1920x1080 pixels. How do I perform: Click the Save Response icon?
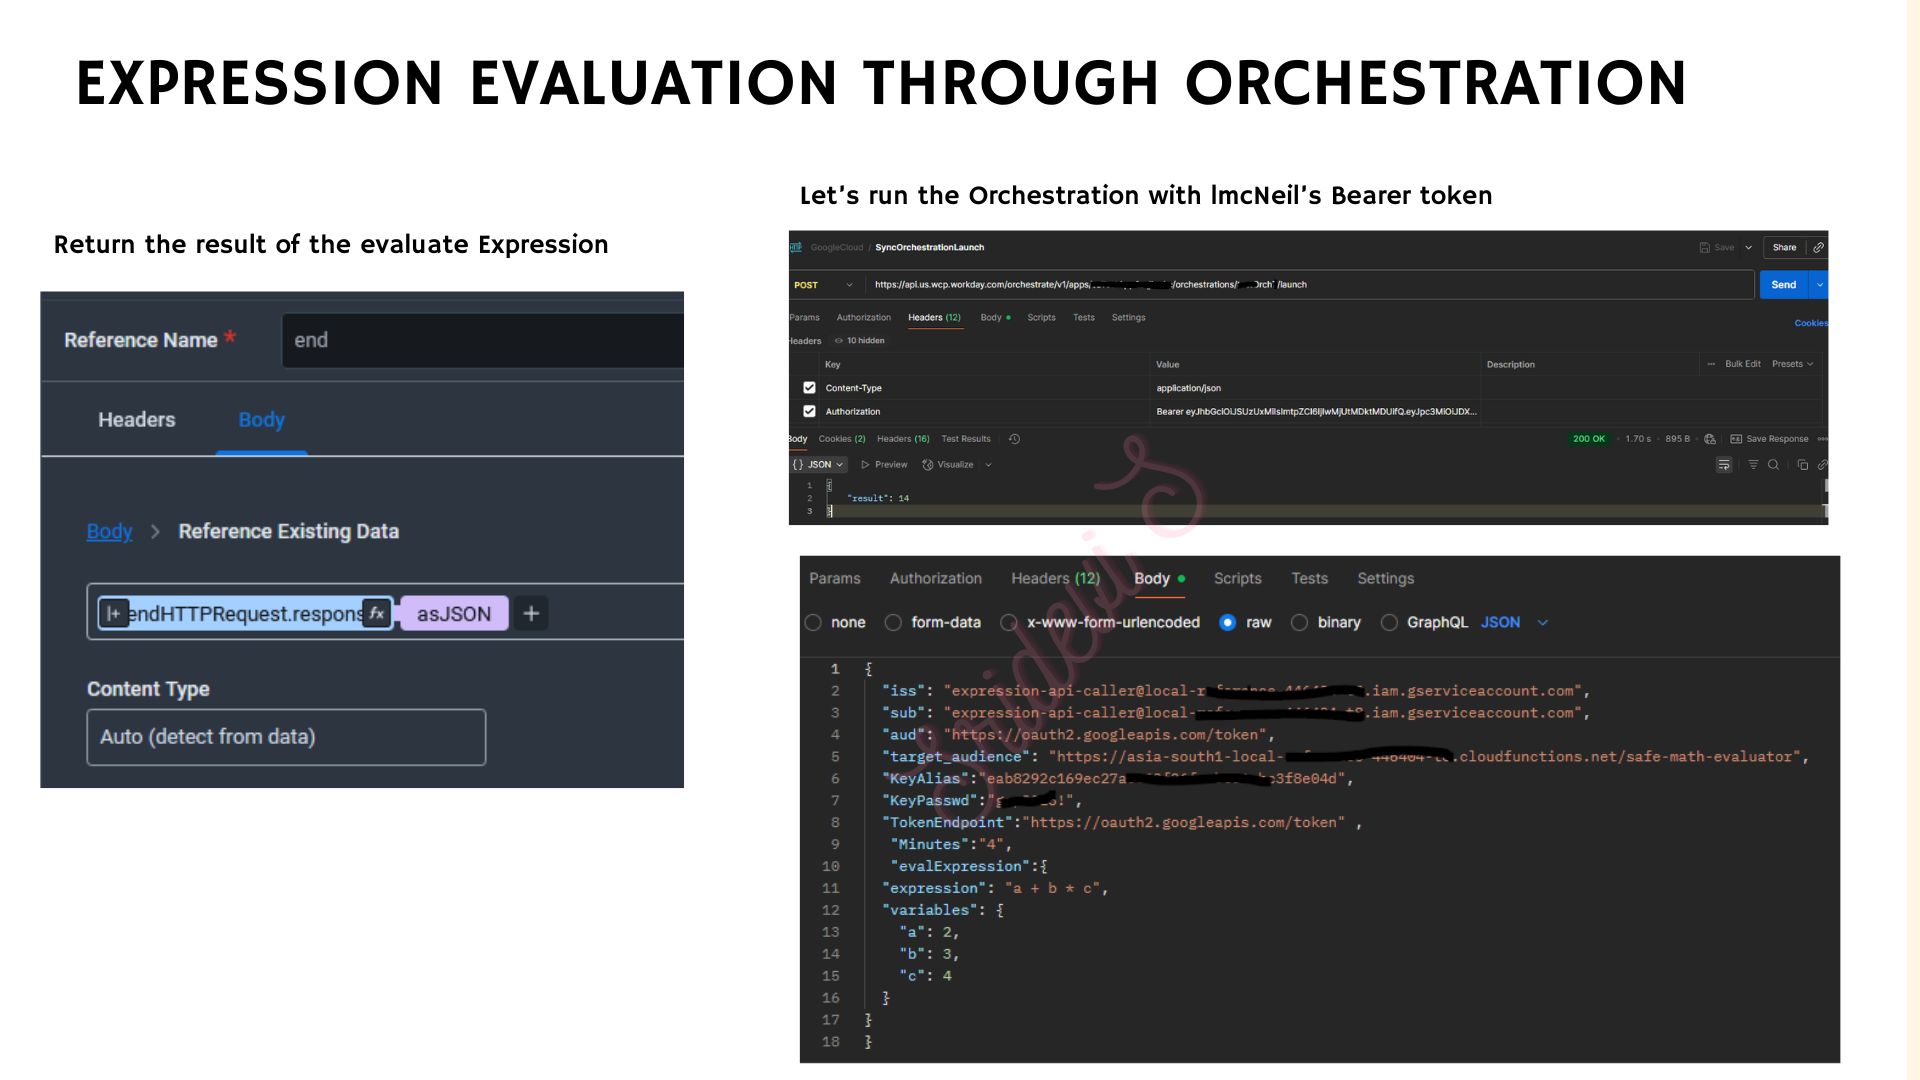pos(1736,439)
